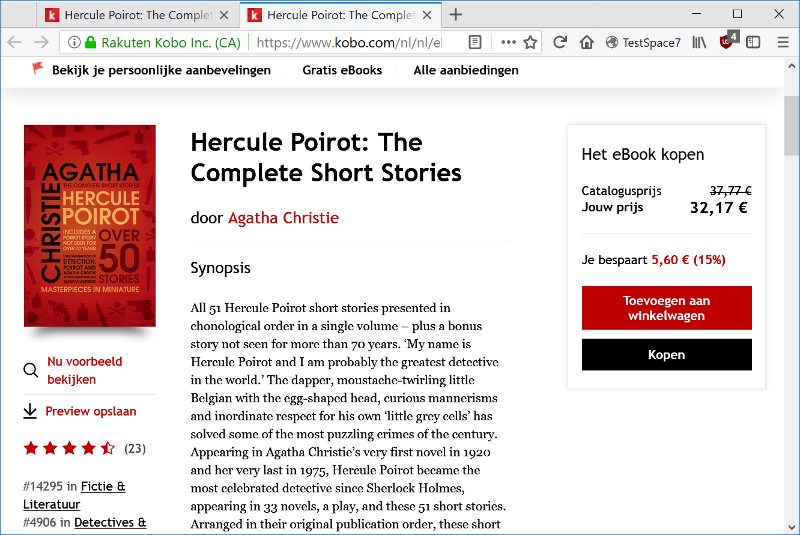Click the 32,17 € price
This screenshot has width=800, height=535.
click(x=719, y=208)
